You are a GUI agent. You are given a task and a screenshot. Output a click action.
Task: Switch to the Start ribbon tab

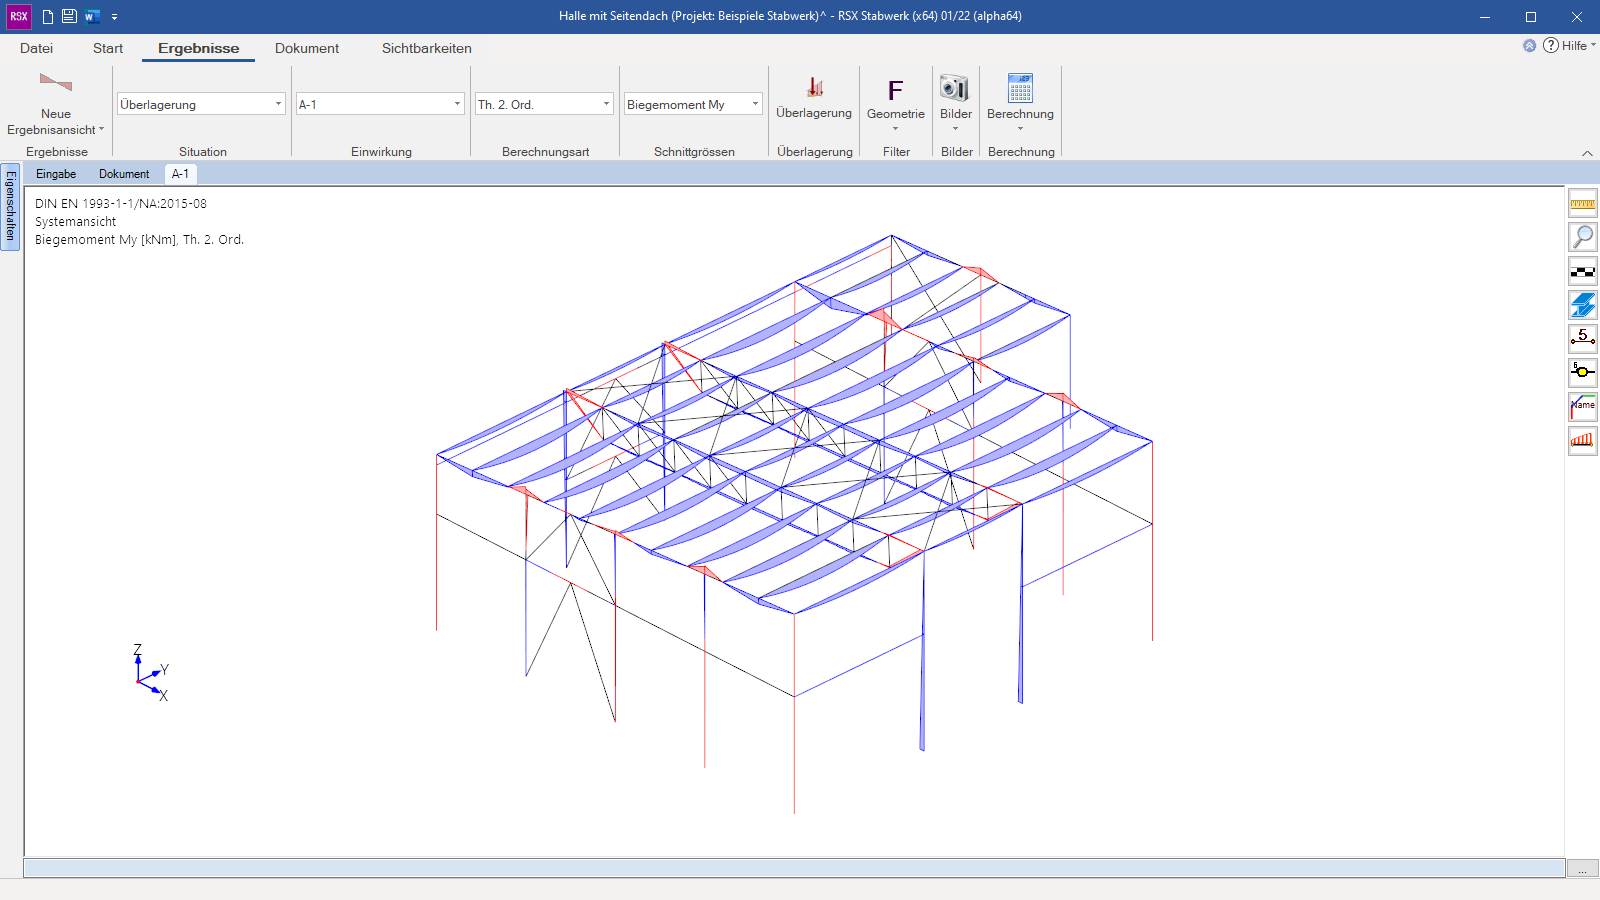point(108,48)
